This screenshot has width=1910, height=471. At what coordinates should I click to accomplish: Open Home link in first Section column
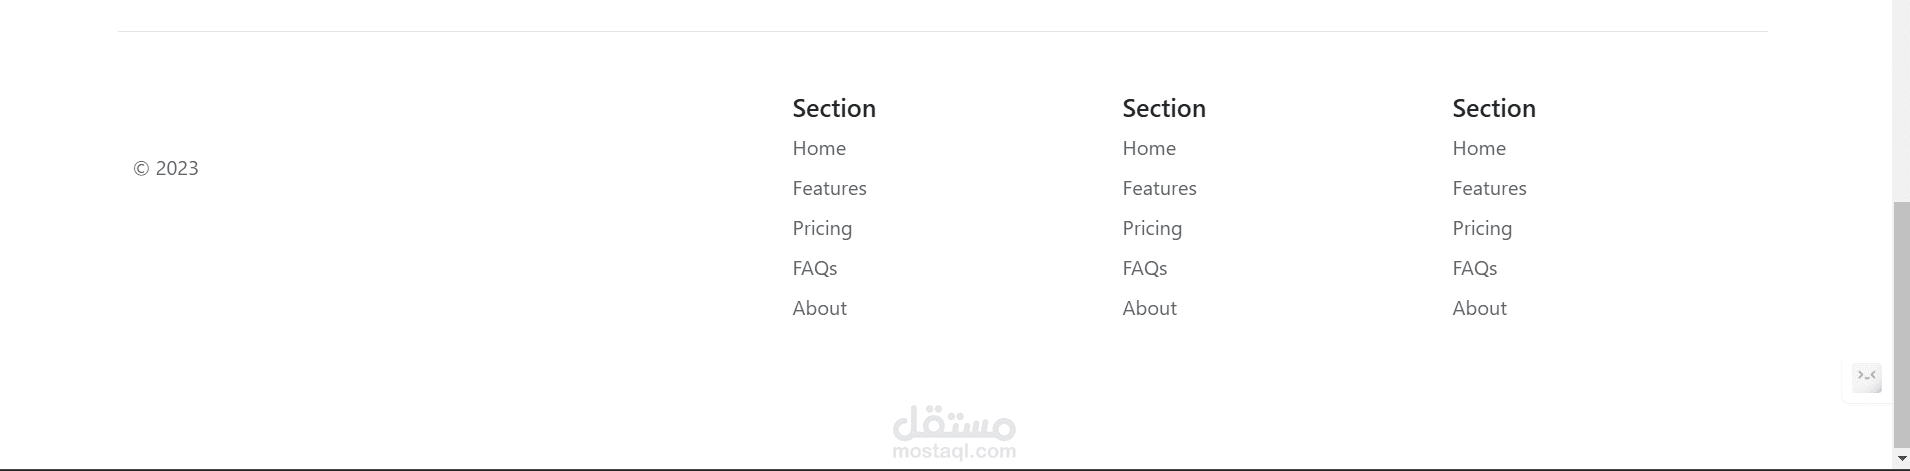pos(819,148)
